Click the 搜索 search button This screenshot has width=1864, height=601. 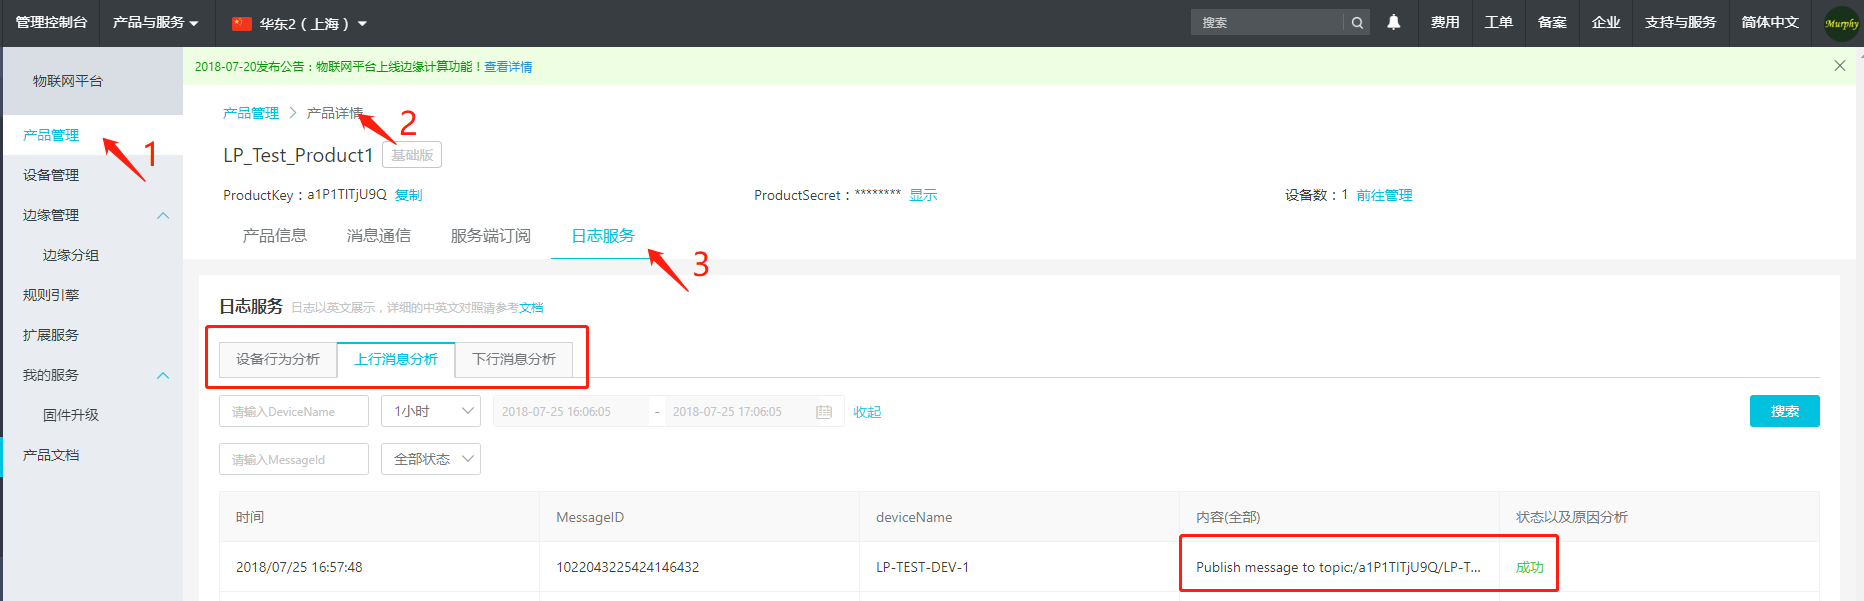point(1784,411)
